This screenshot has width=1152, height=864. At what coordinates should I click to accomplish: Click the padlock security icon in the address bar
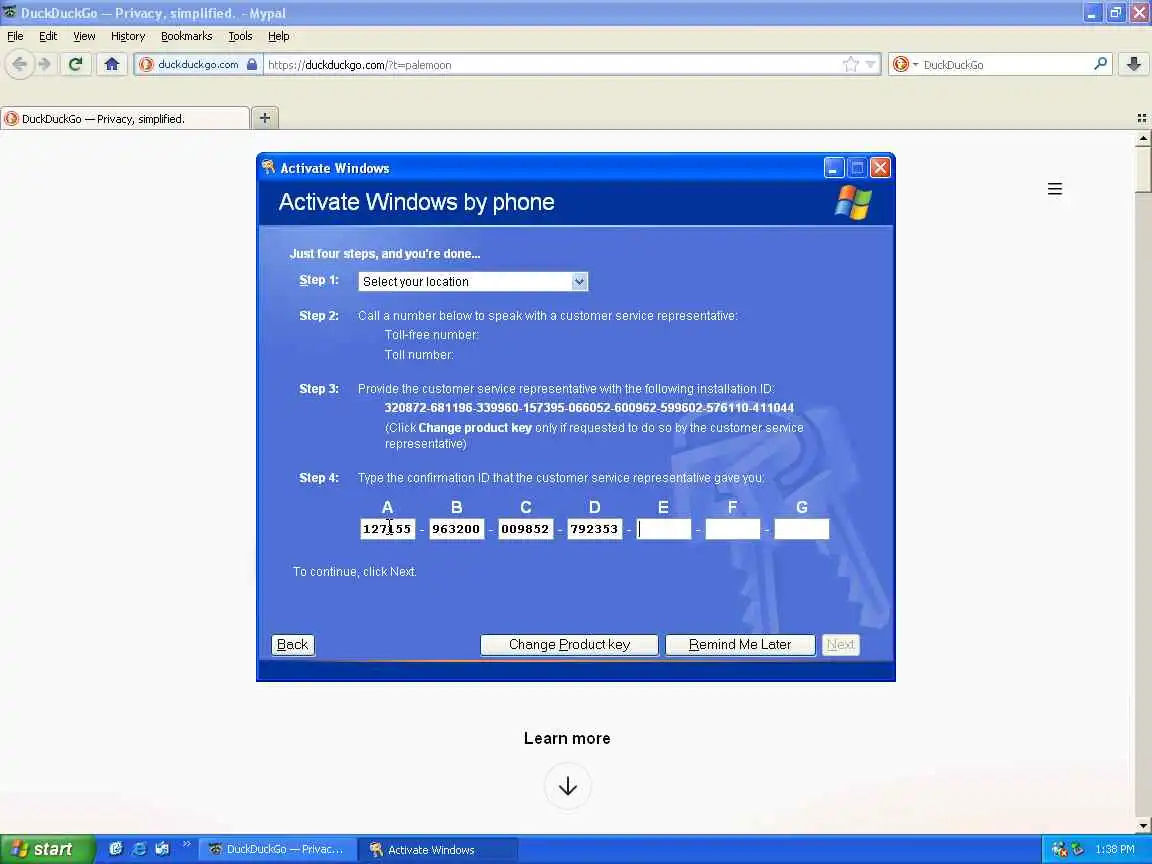pos(252,65)
